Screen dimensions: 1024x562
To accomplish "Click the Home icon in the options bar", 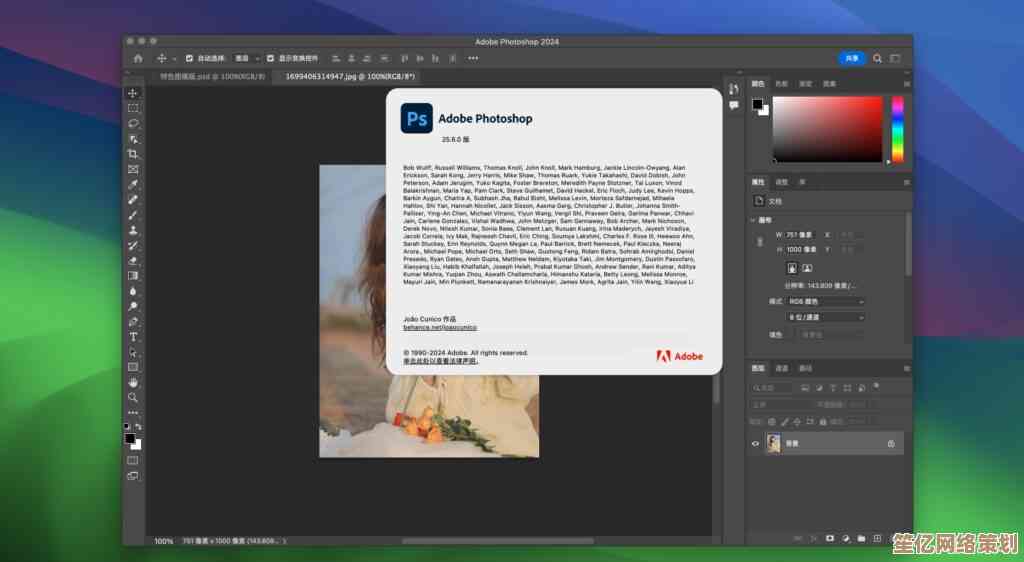I will coord(138,59).
